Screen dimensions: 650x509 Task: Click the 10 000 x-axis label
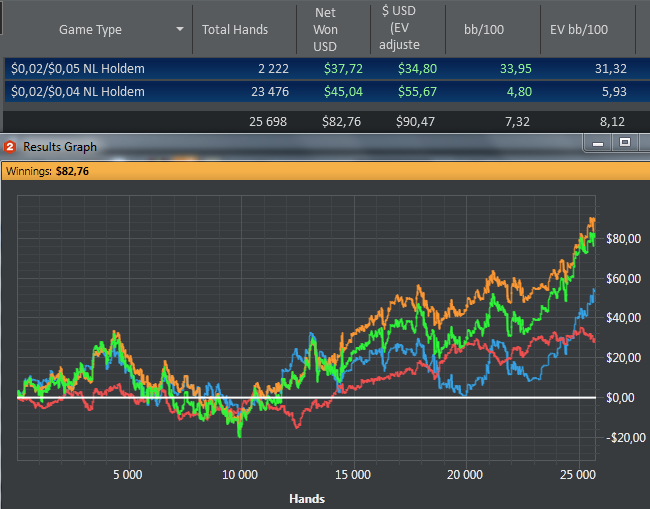pyautogui.click(x=240, y=475)
